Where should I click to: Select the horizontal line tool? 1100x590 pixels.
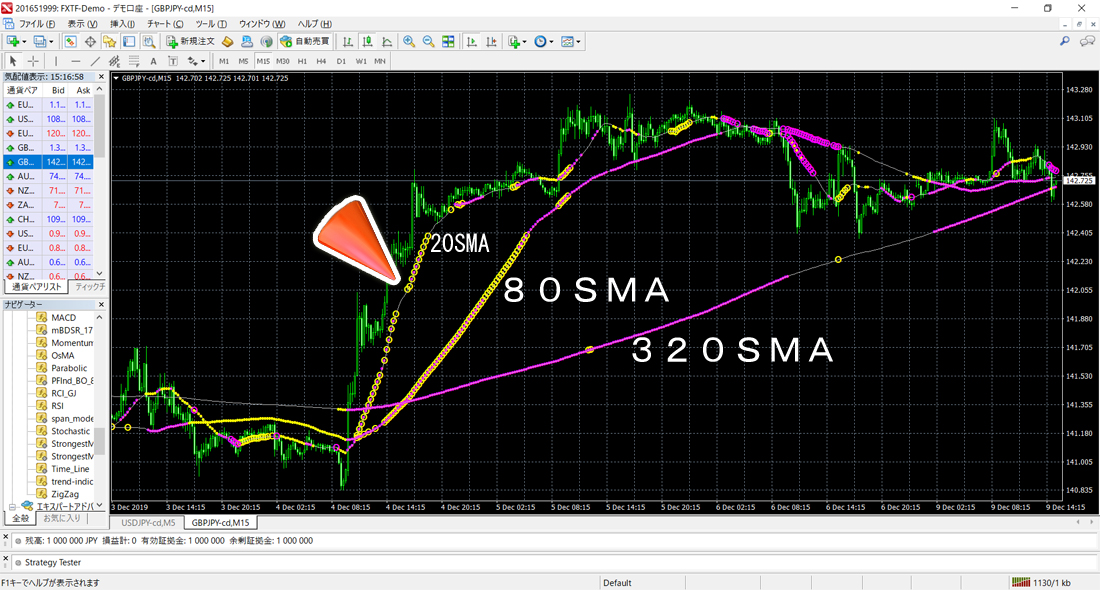pos(76,61)
